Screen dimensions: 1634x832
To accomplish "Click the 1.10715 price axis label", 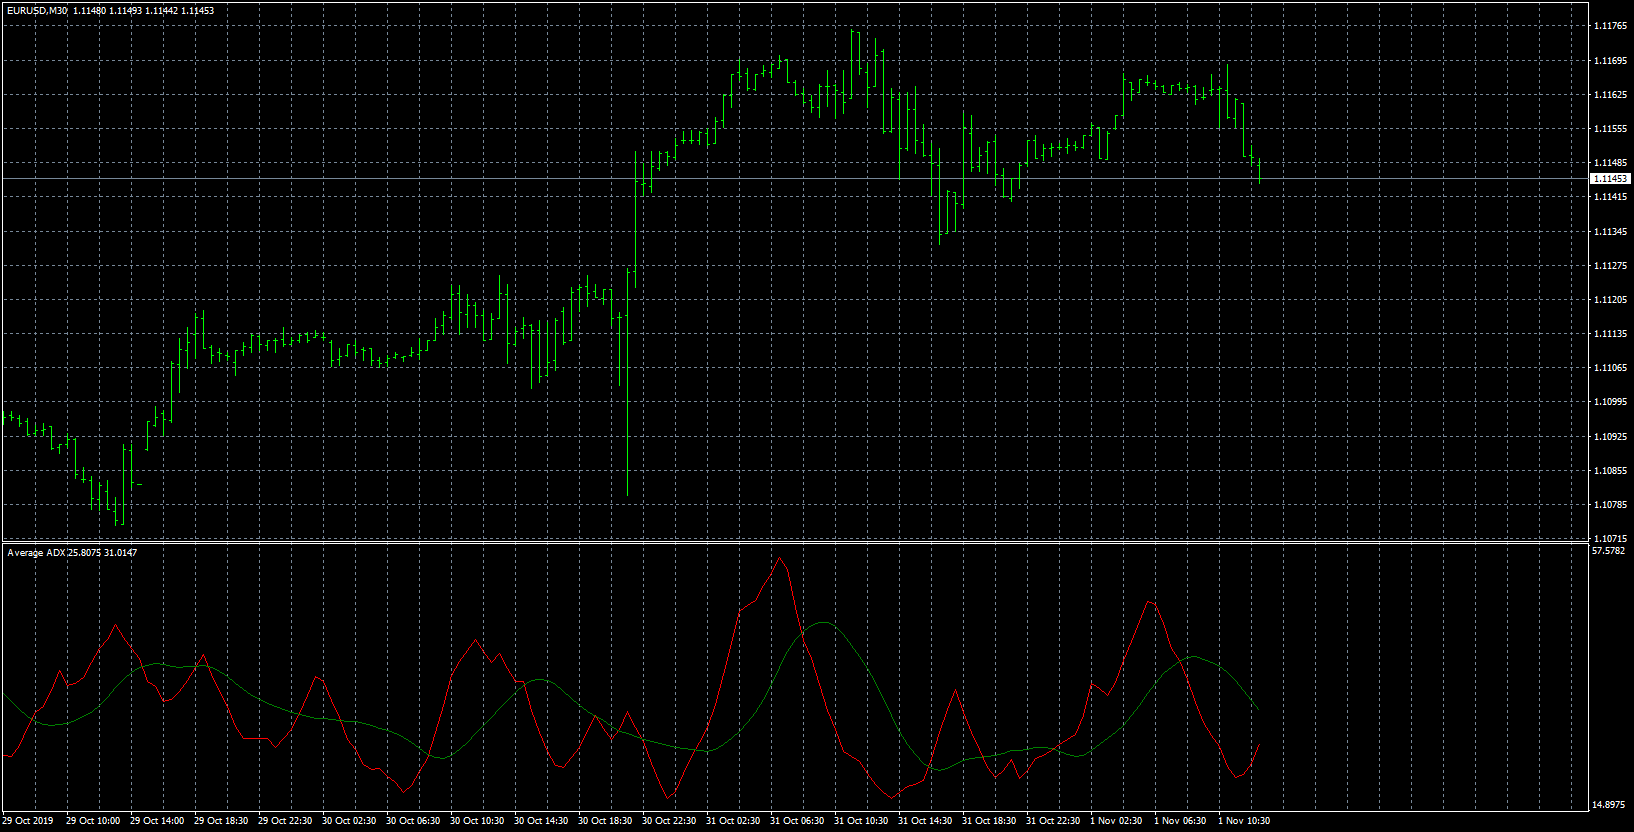I will coord(1610,538).
